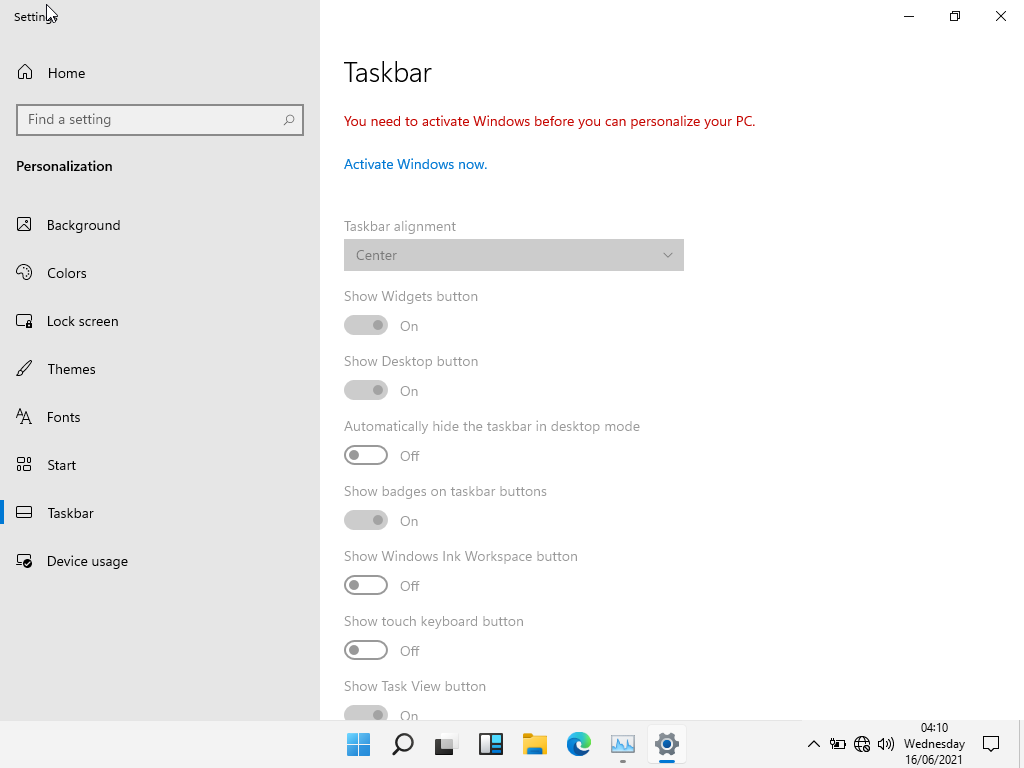Click the Fonts icon
This screenshot has width=1024, height=768.
tap(24, 417)
